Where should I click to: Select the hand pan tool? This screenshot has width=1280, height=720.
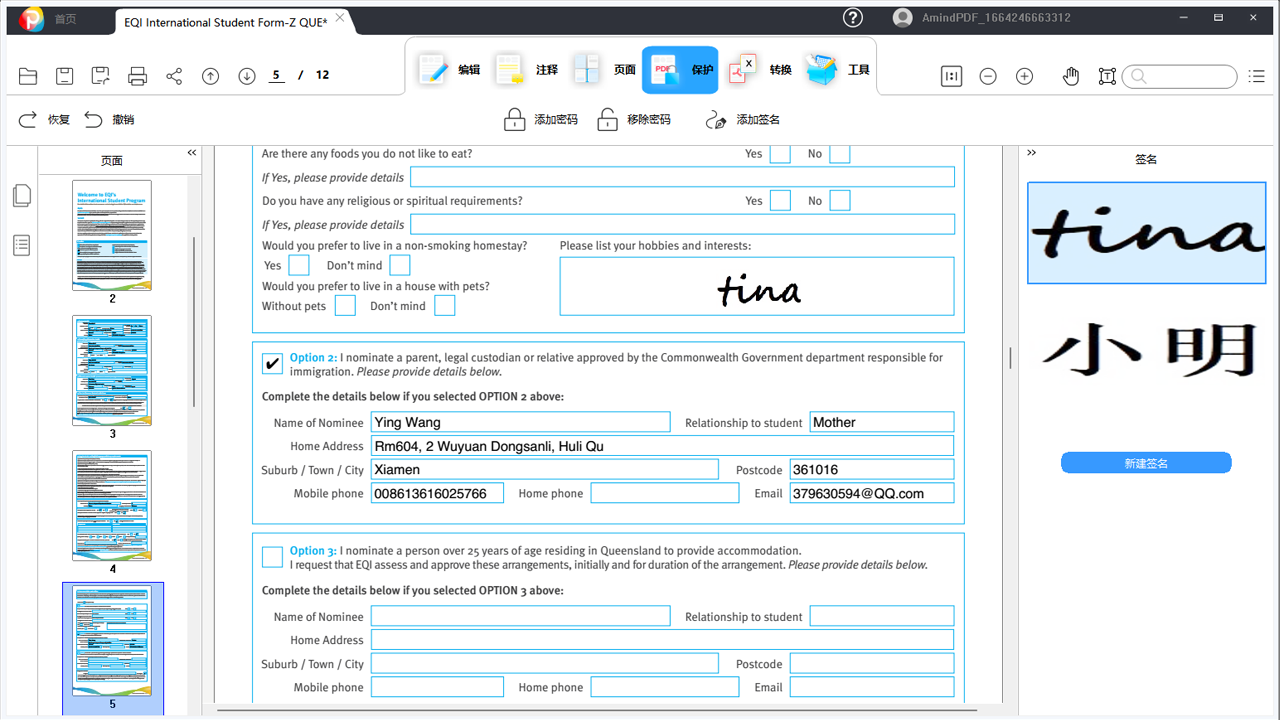pos(1071,76)
